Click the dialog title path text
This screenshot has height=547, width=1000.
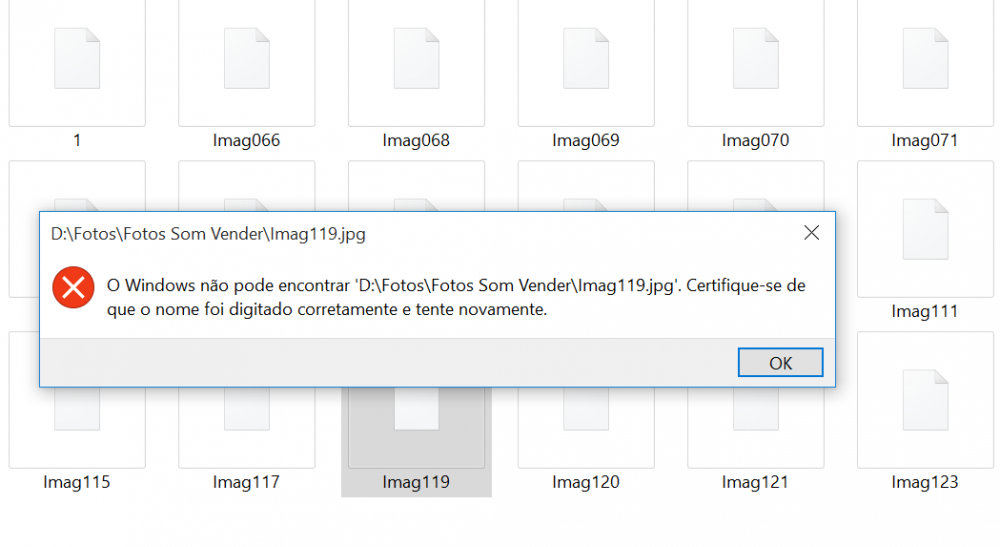pyautogui.click(x=208, y=235)
